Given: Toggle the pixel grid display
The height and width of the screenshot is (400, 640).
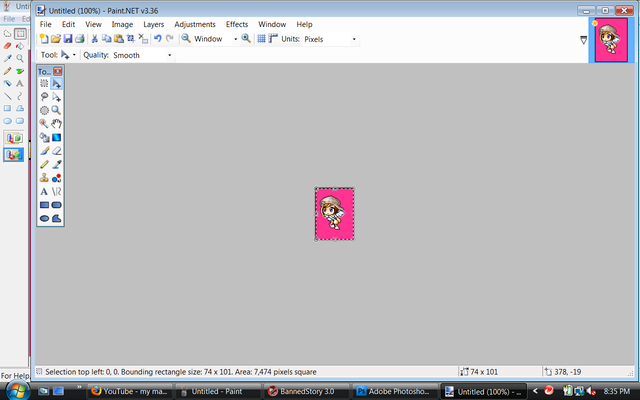Looking at the screenshot, I should (x=261, y=39).
